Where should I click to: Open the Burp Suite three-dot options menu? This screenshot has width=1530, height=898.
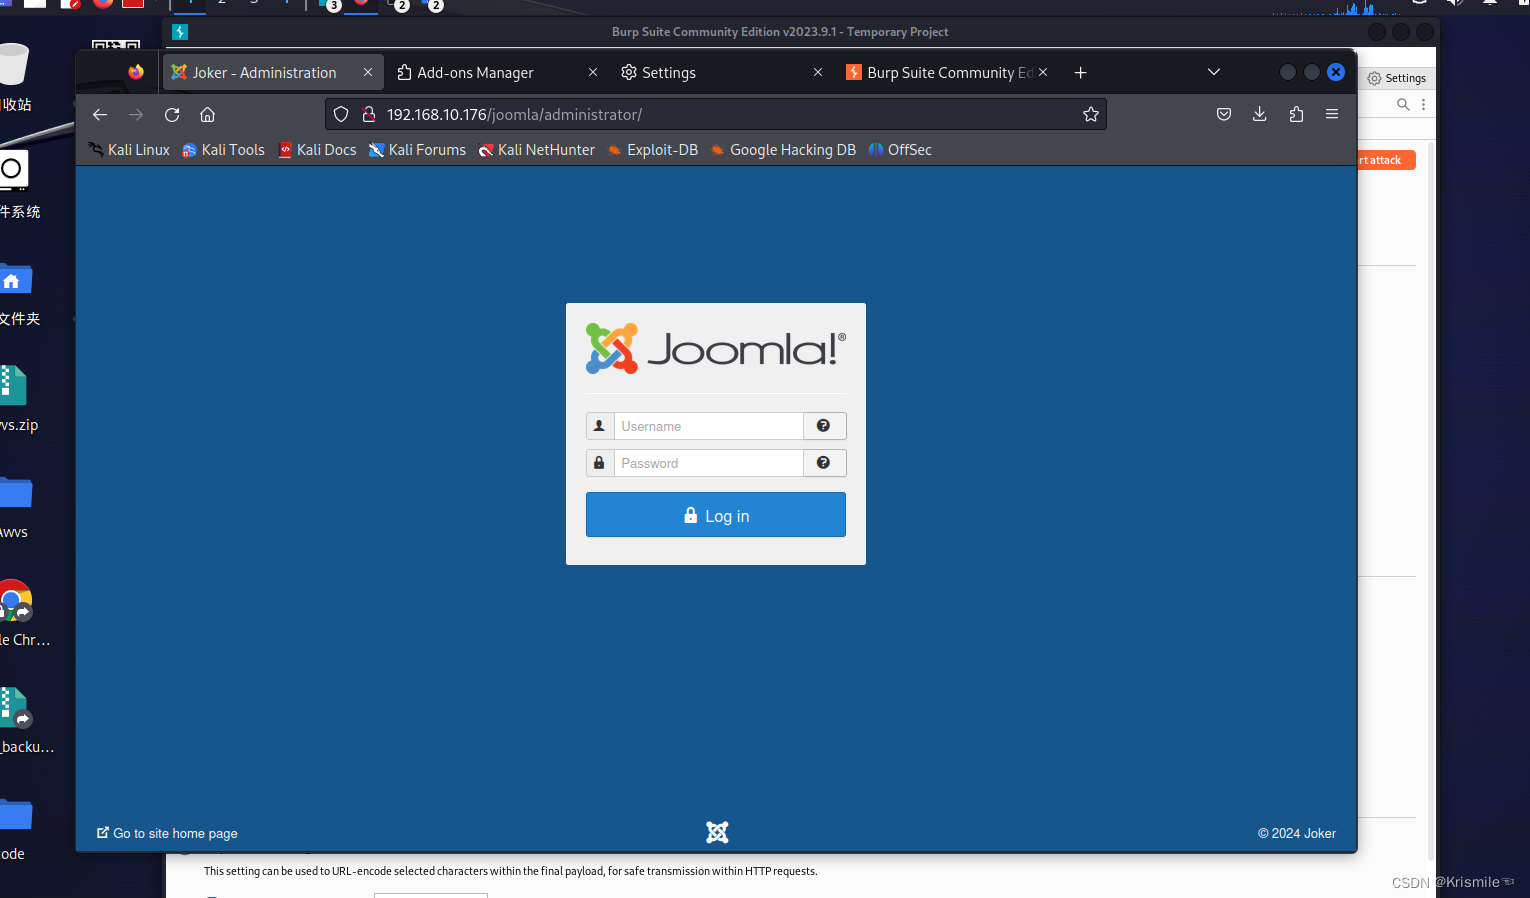pyautogui.click(x=1423, y=104)
